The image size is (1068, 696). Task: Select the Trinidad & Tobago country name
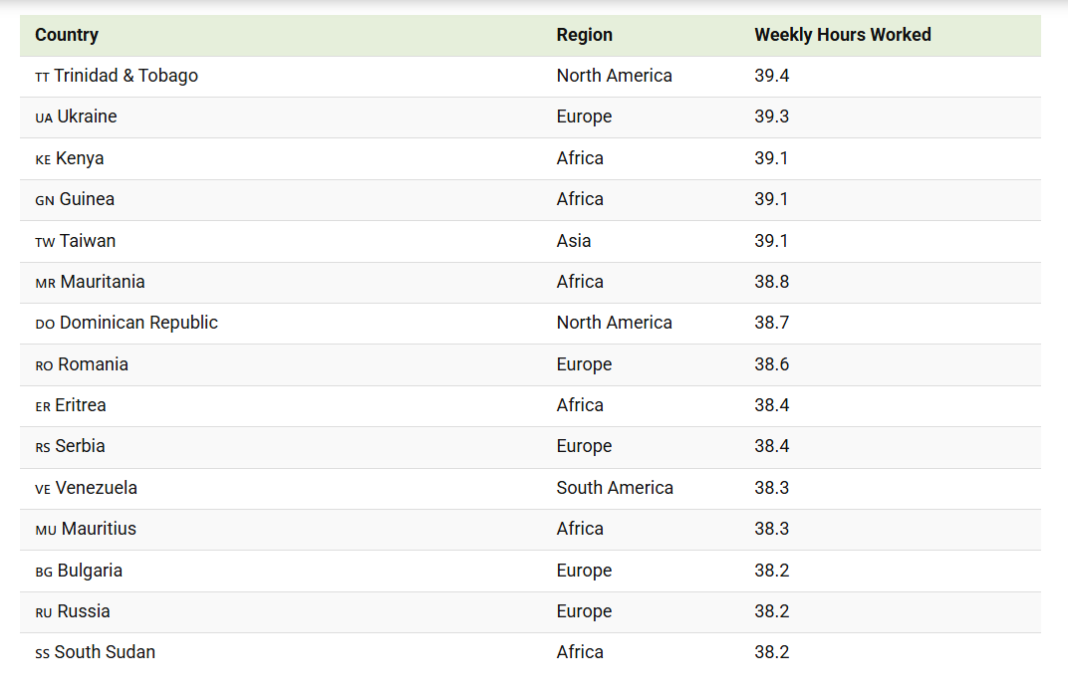[126, 76]
